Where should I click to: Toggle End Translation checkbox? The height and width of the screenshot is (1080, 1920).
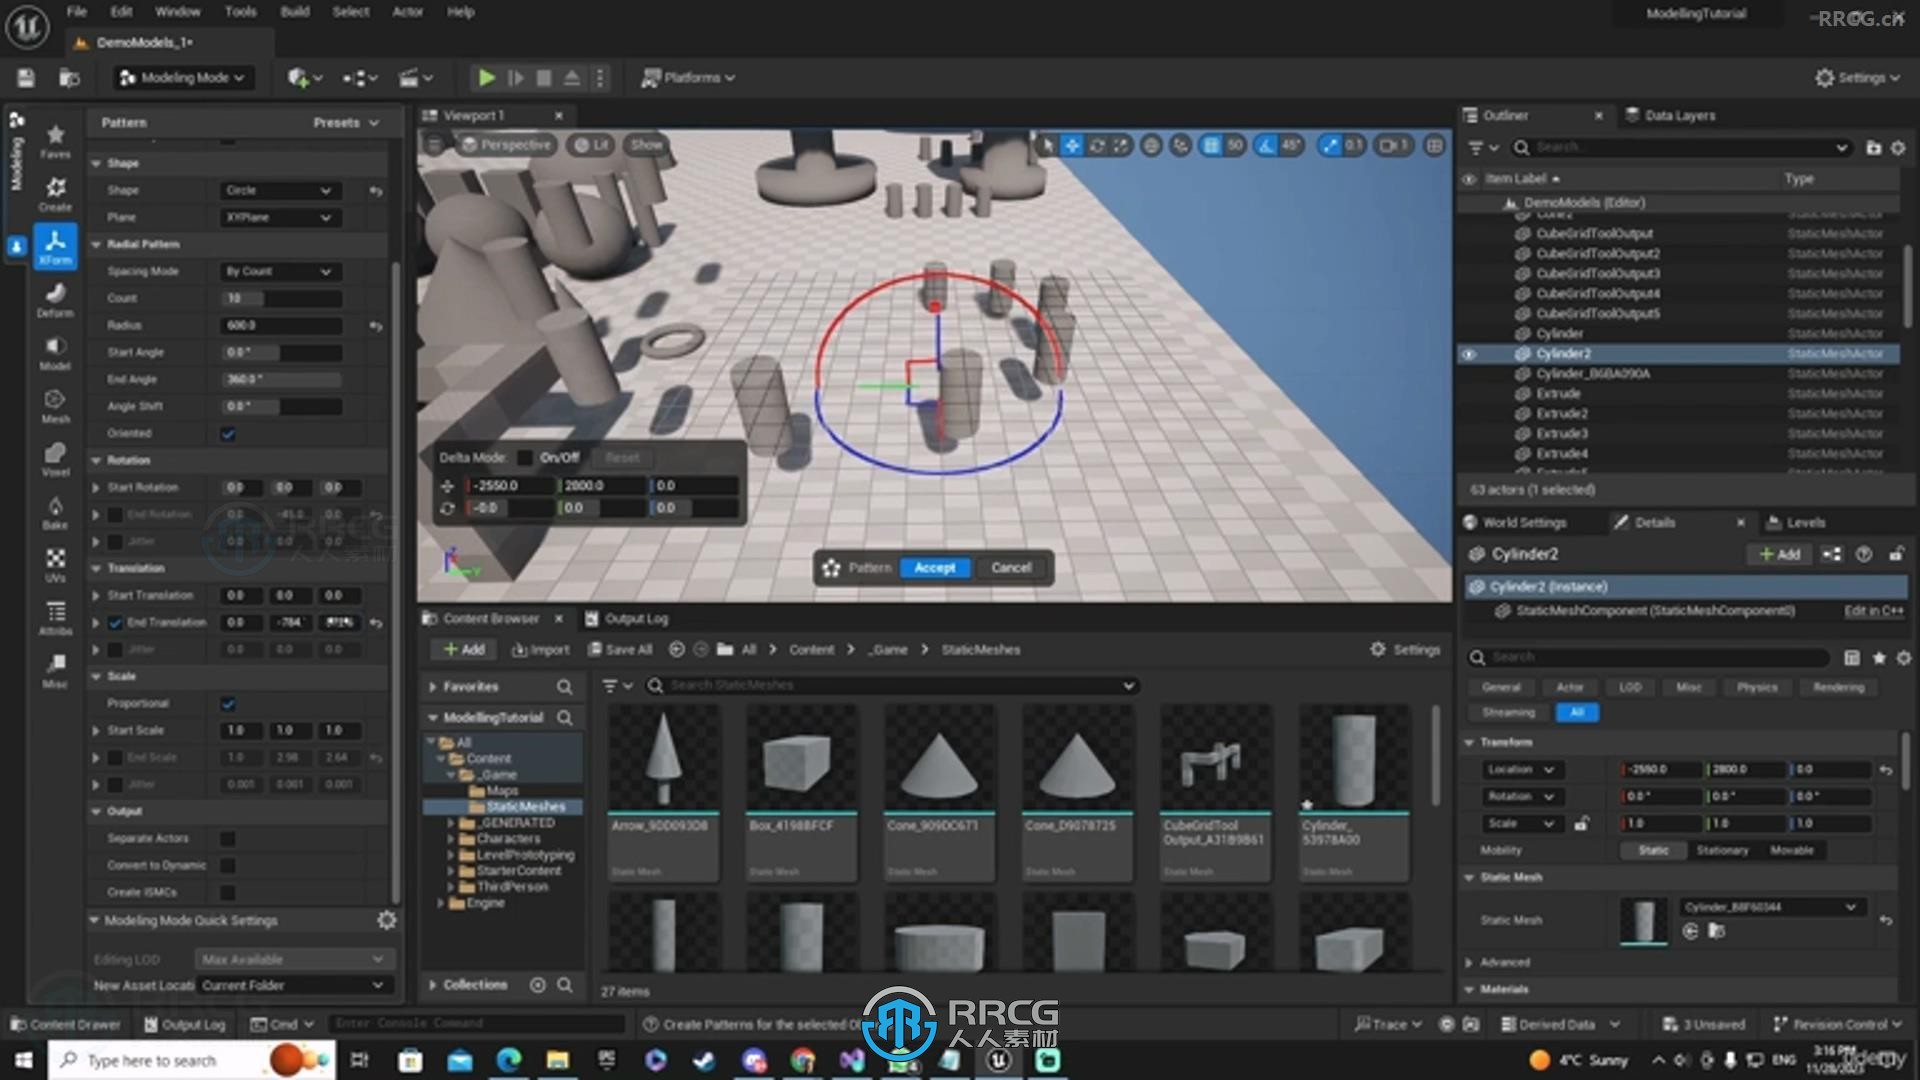click(115, 622)
